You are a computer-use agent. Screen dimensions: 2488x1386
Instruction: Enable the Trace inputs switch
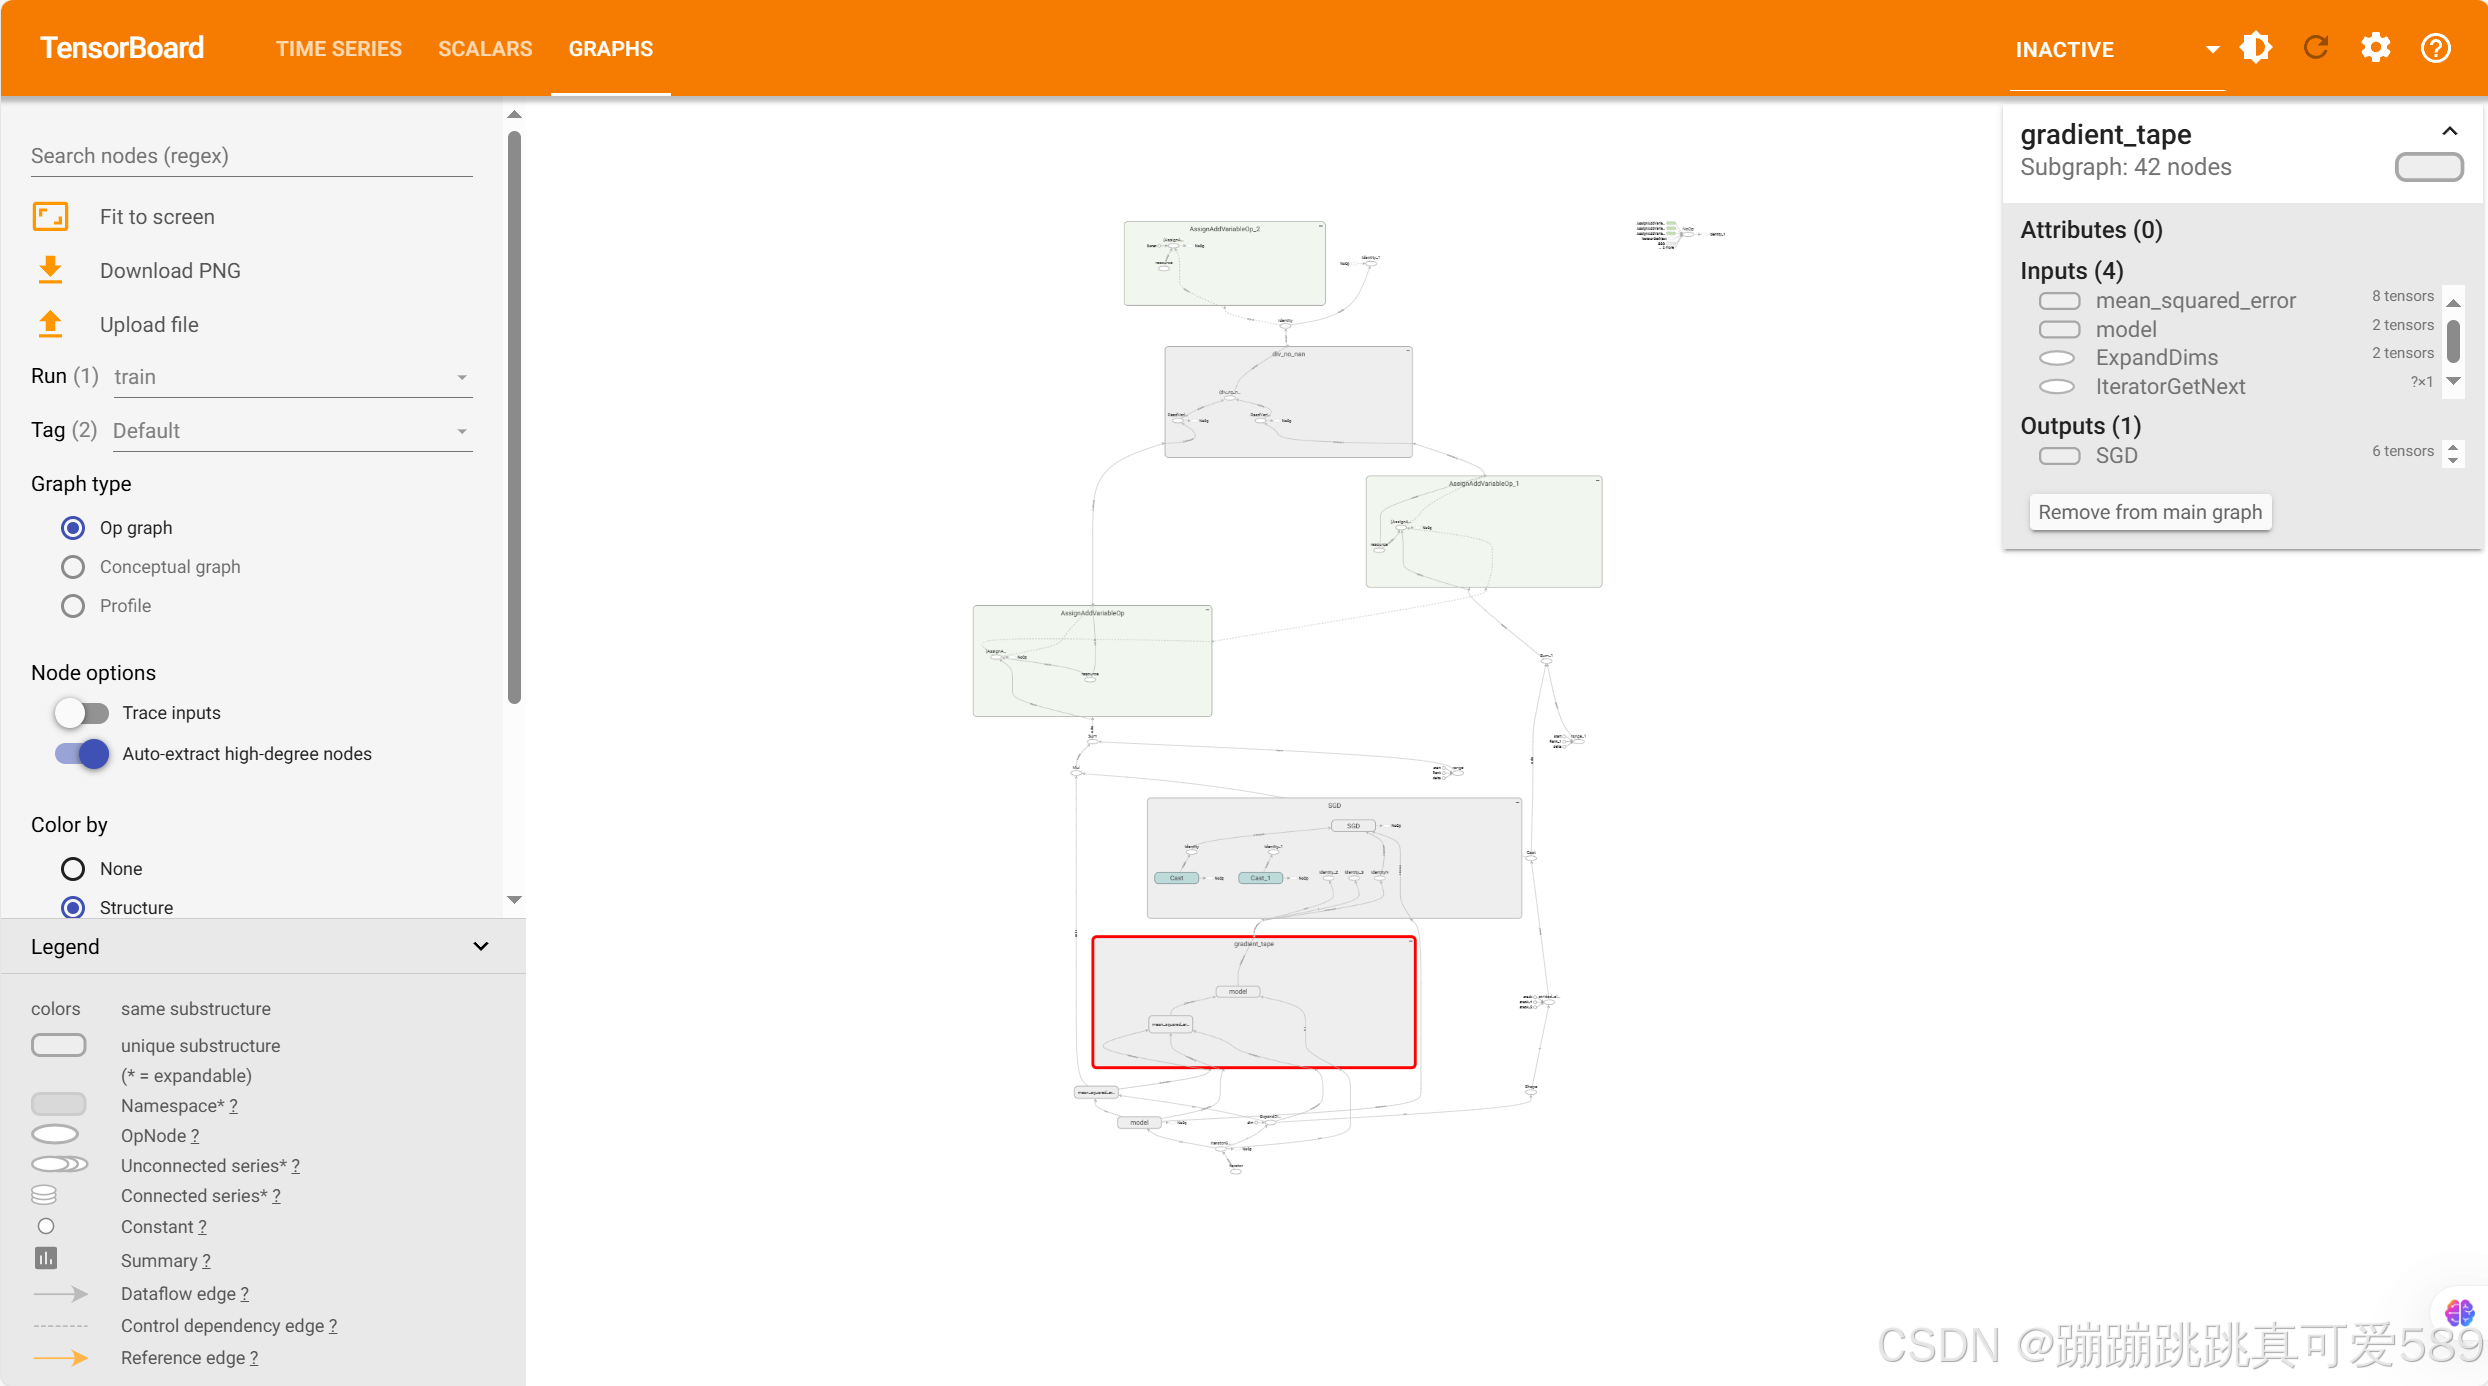click(x=81, y=713)
